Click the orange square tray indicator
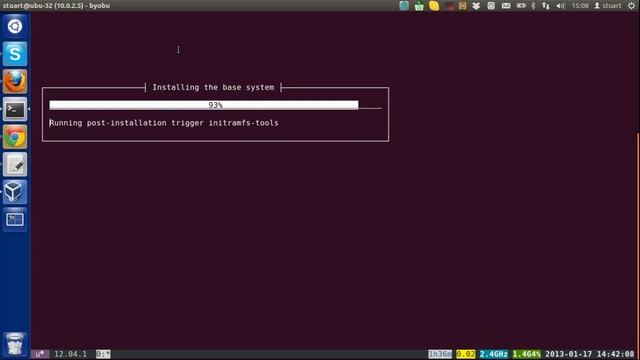 click(x=462, y=6)
